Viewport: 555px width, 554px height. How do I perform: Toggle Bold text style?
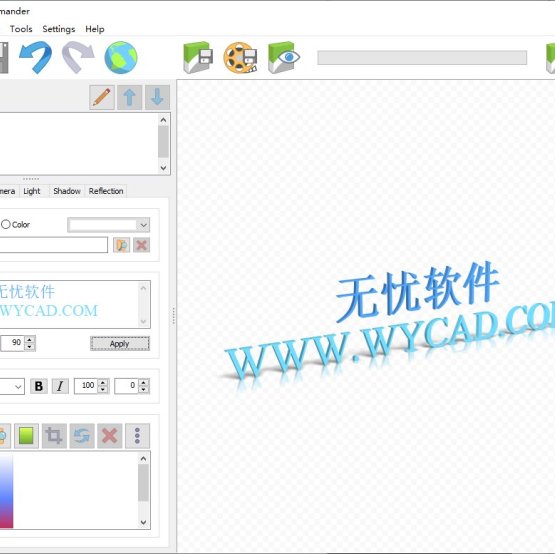pos(39,386)
